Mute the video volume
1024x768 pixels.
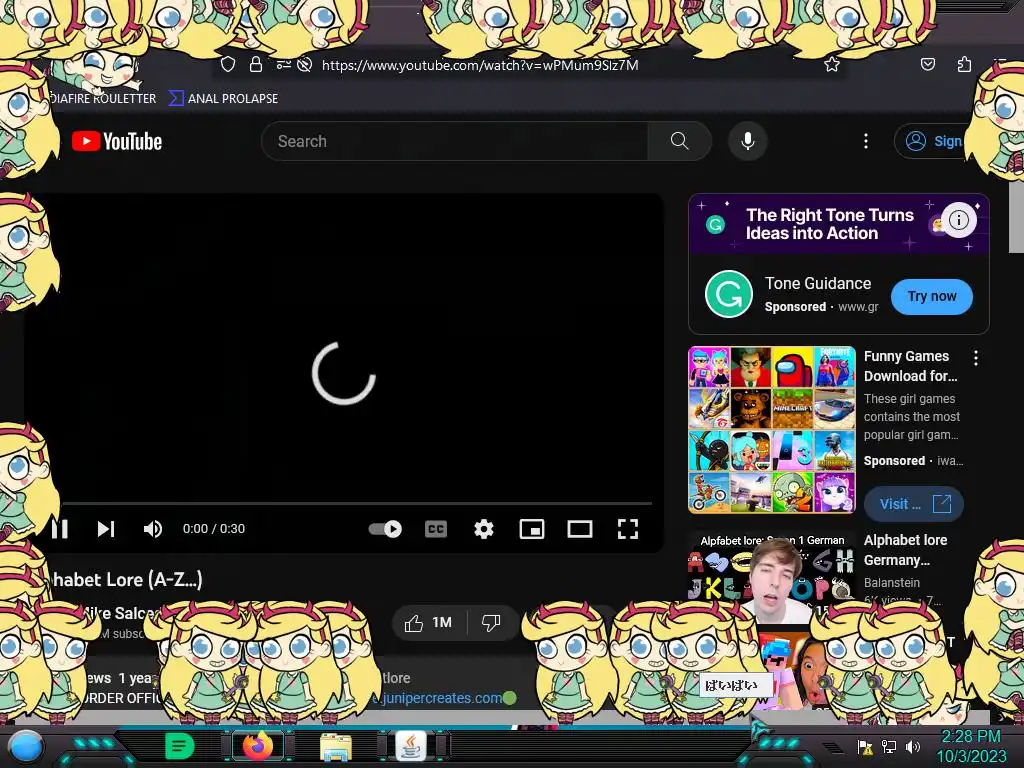click(152, 528)
